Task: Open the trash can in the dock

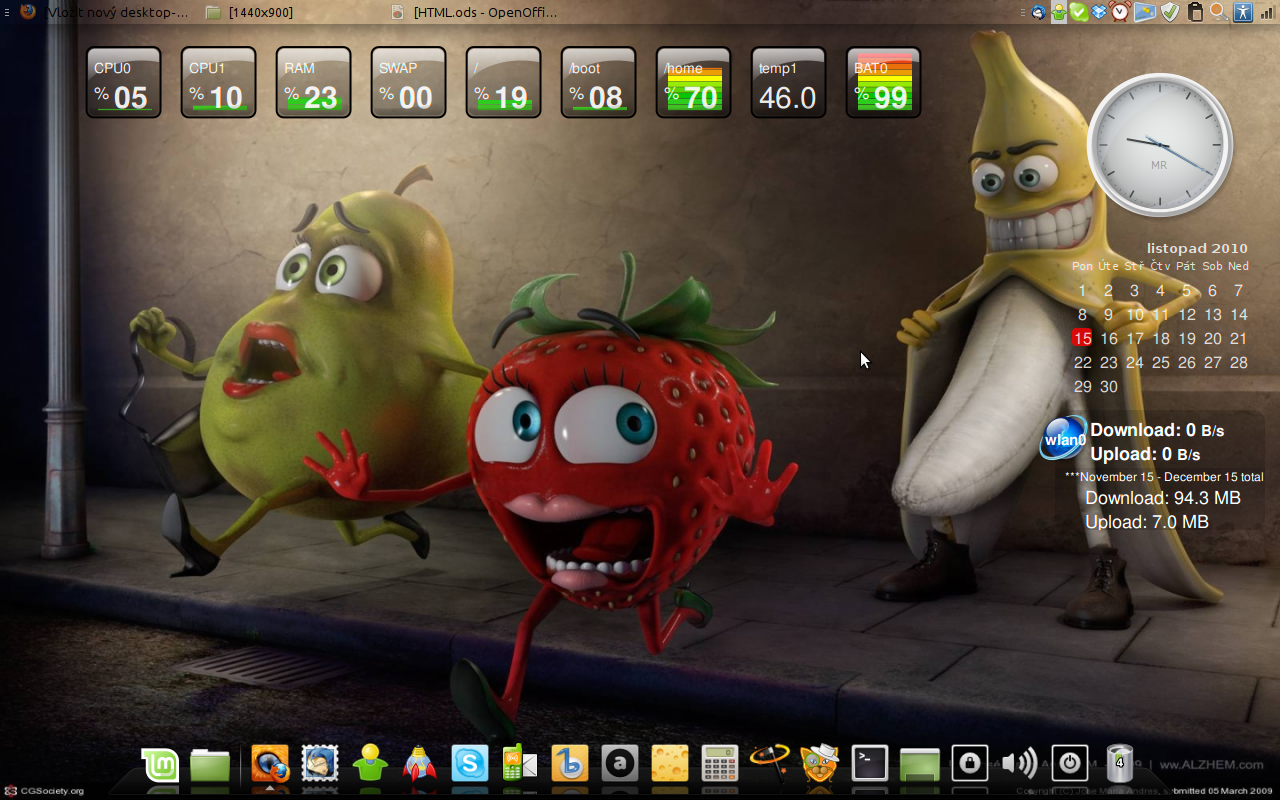Action: click(x=1120, y=764)
